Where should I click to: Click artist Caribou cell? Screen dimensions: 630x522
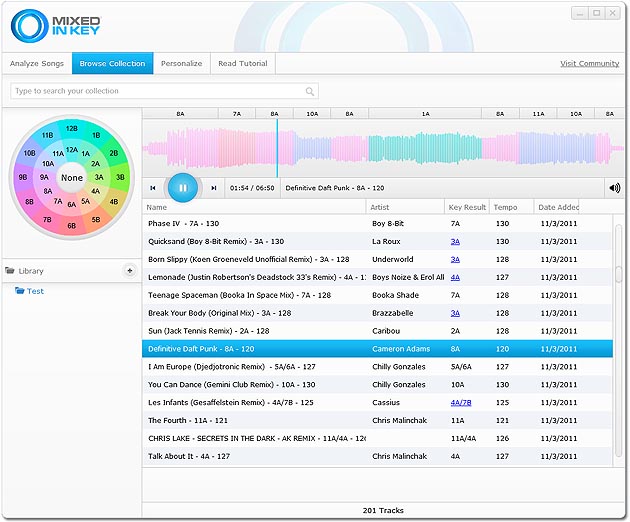pos(386,331)
